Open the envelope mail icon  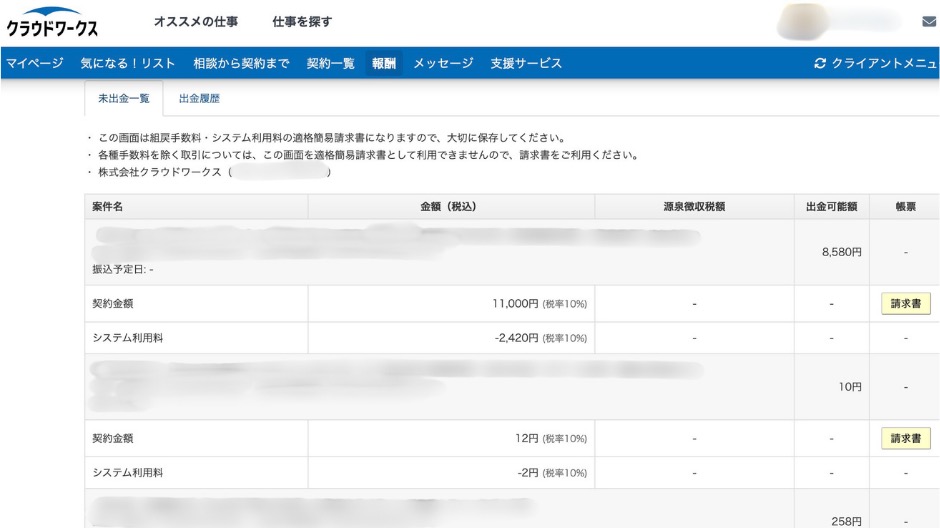point(927,22)
